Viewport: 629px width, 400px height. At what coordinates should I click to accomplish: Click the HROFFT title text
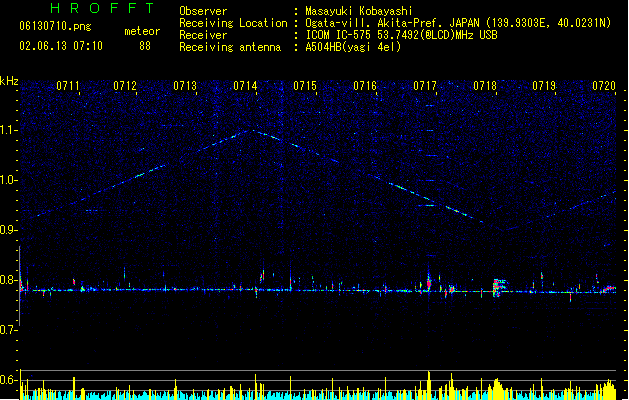click(103, 8)
